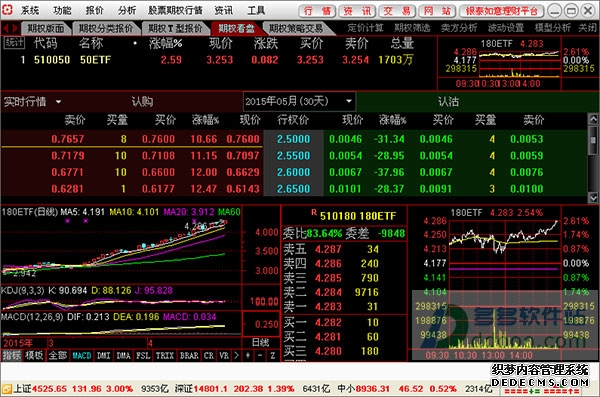The width and height of the screenshot is (600, 397).
Task: Open 模型分析 tool
Action: [x=552, y=28]
